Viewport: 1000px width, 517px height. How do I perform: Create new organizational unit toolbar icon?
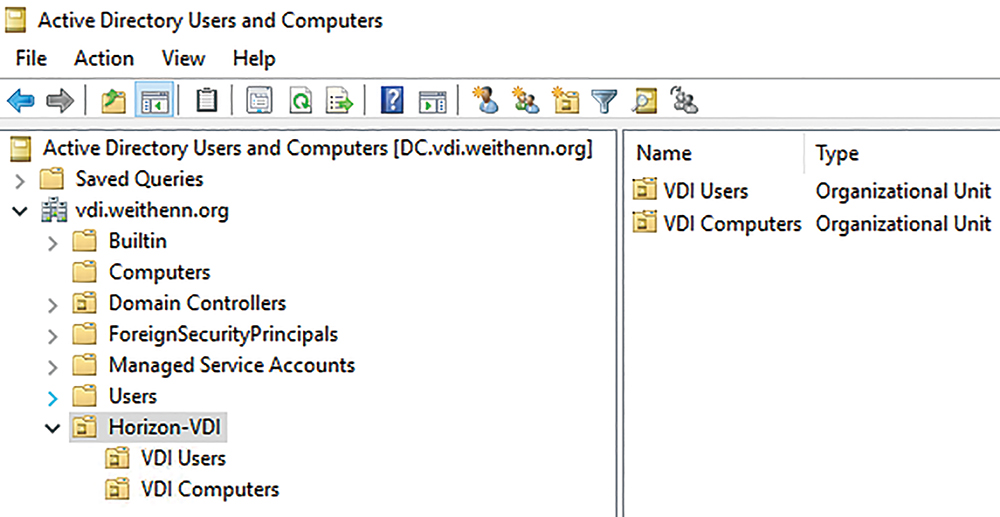point(566,101)
